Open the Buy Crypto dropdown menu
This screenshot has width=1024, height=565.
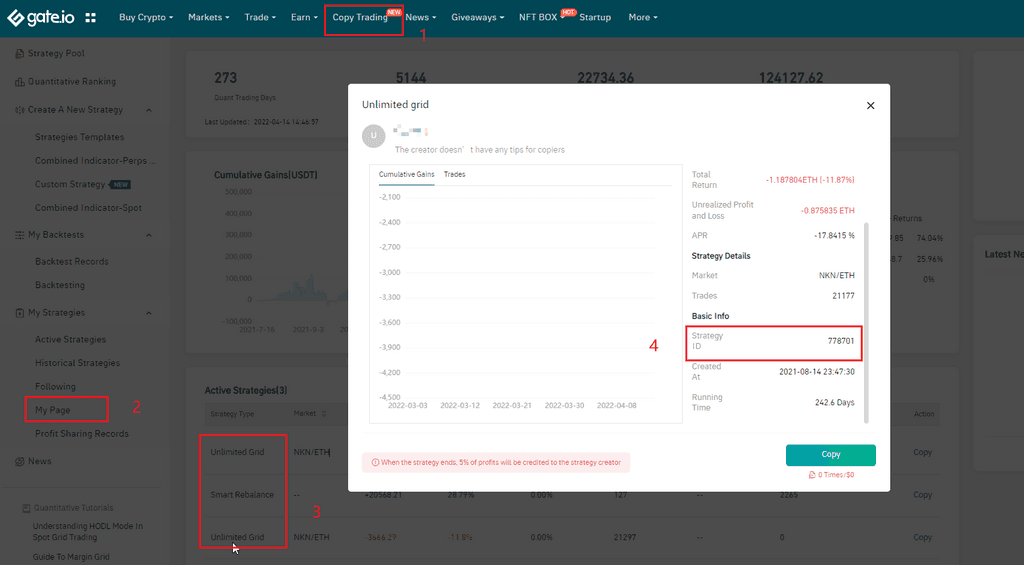click(x=145, y=17)
